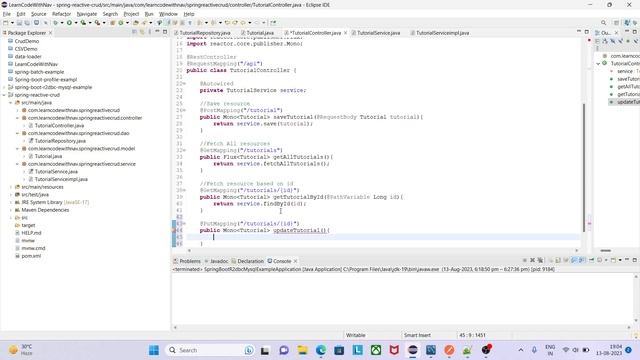Click the editor vertical scrollbar

coord(583,167)
